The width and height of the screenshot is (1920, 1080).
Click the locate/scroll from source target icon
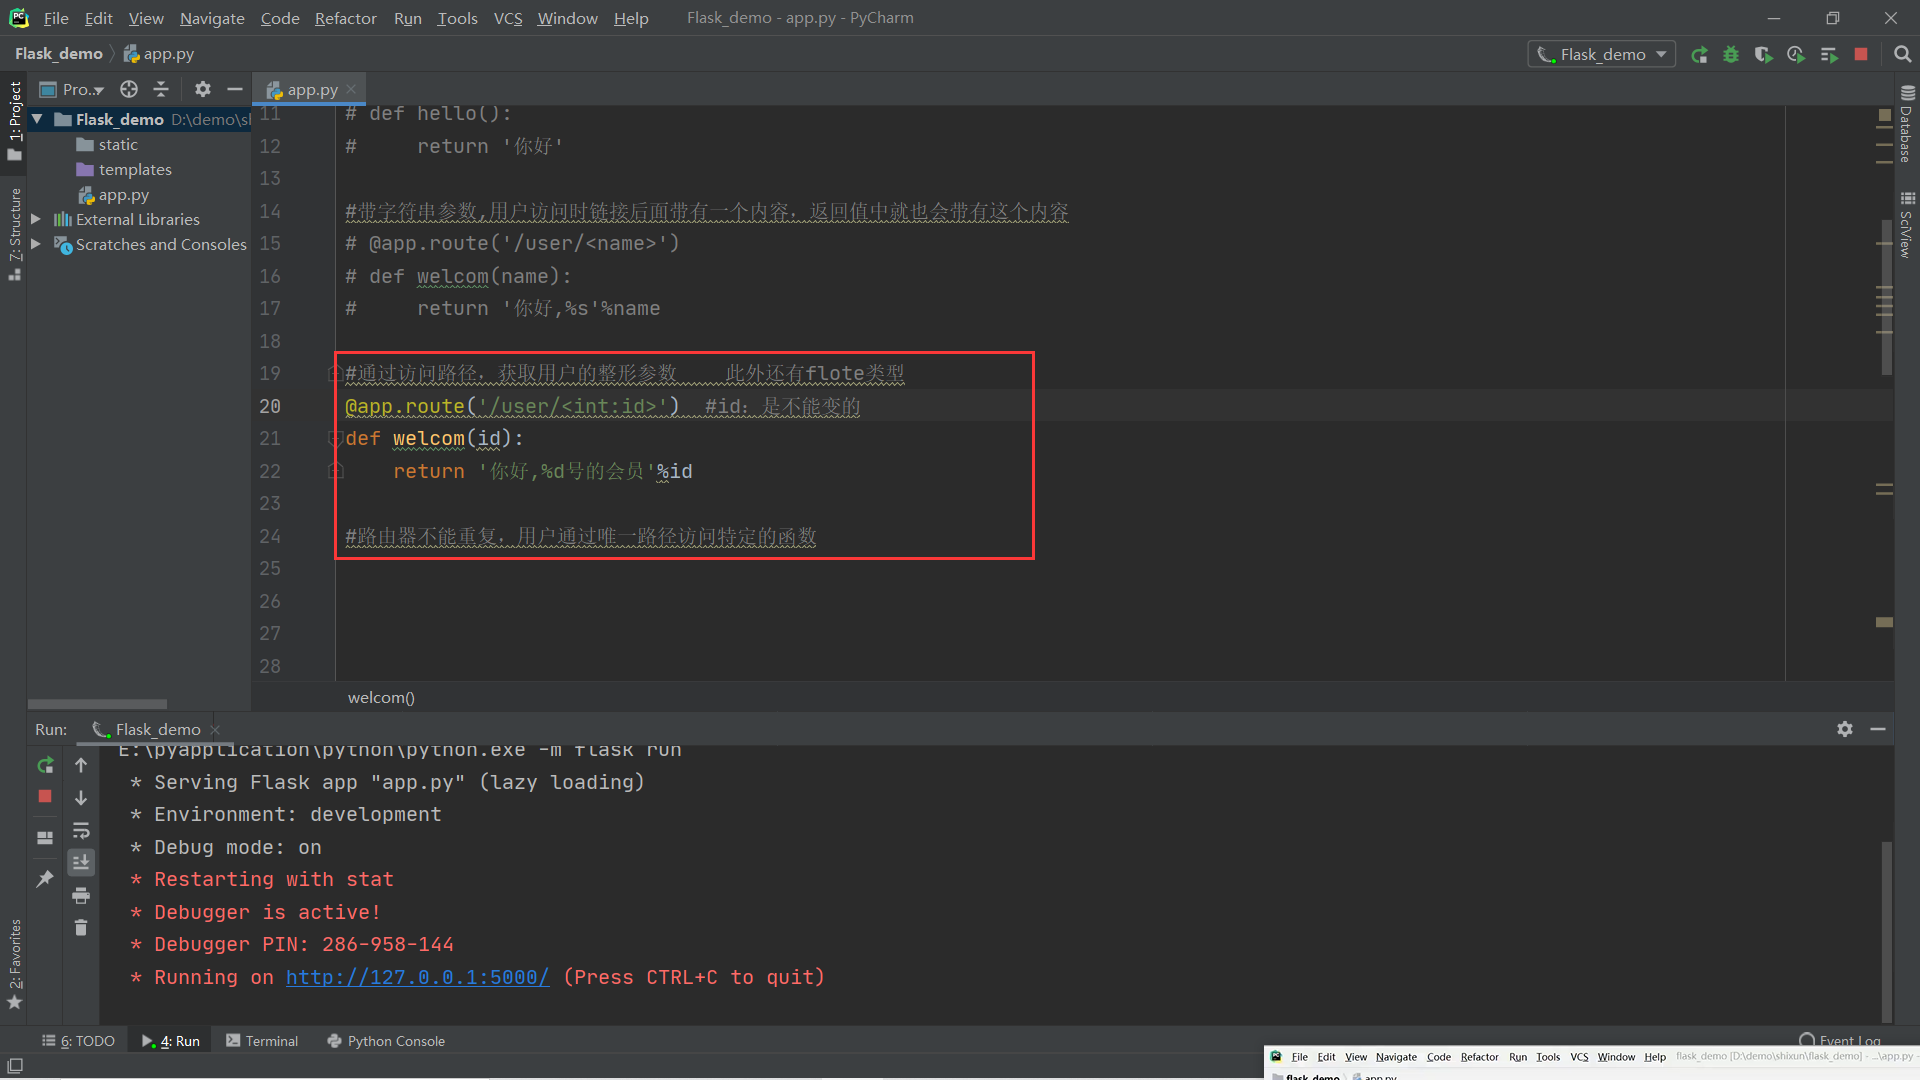[x=129, y=89]
